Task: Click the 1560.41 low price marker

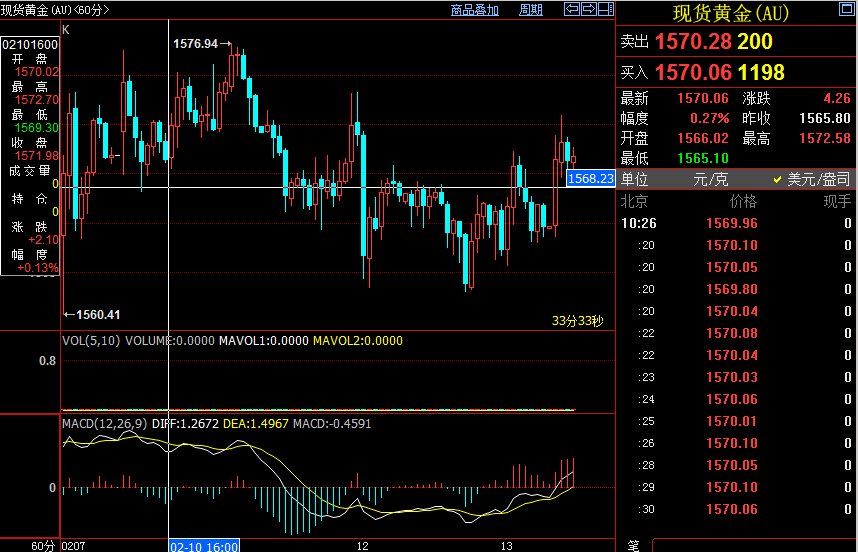Action: point(92,314)
